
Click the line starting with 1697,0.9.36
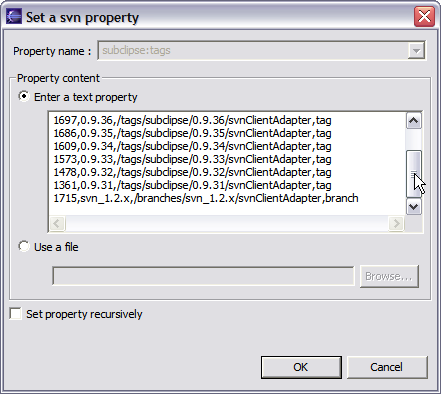click(x=192, y=120)
